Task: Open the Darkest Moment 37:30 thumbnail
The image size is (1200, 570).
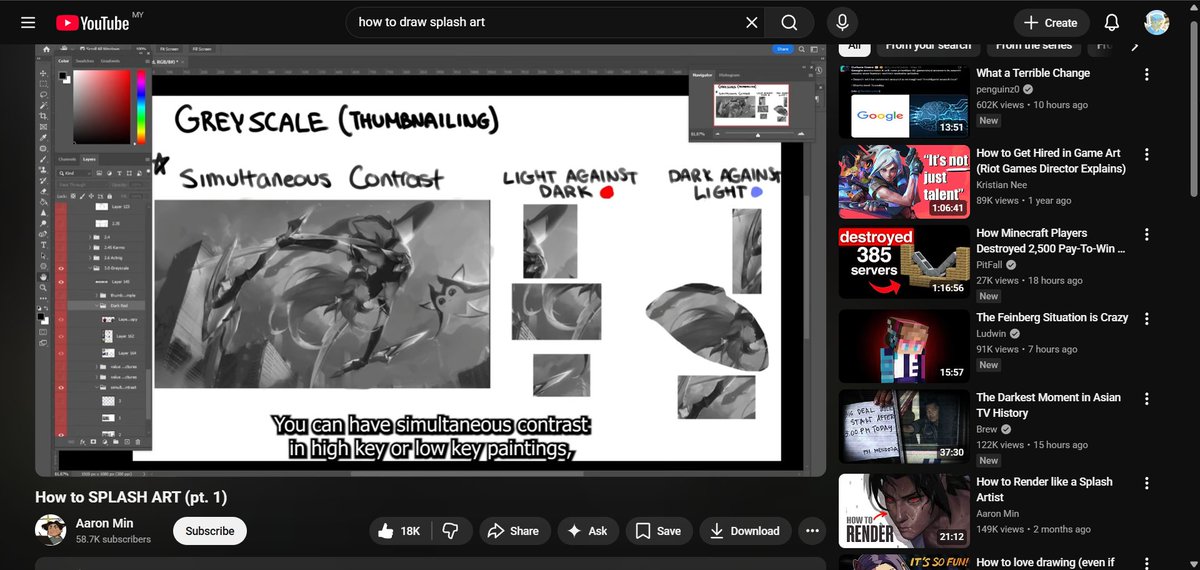Action: (x=903, y=426)
